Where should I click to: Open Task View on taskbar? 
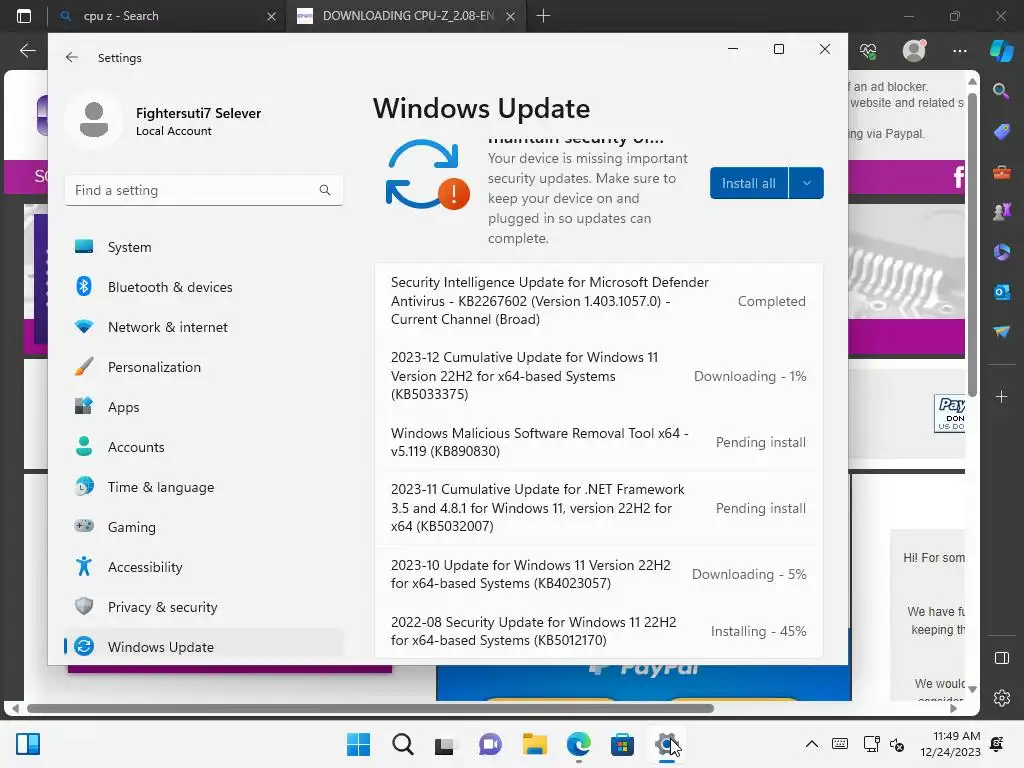click(x=445, y=744)
